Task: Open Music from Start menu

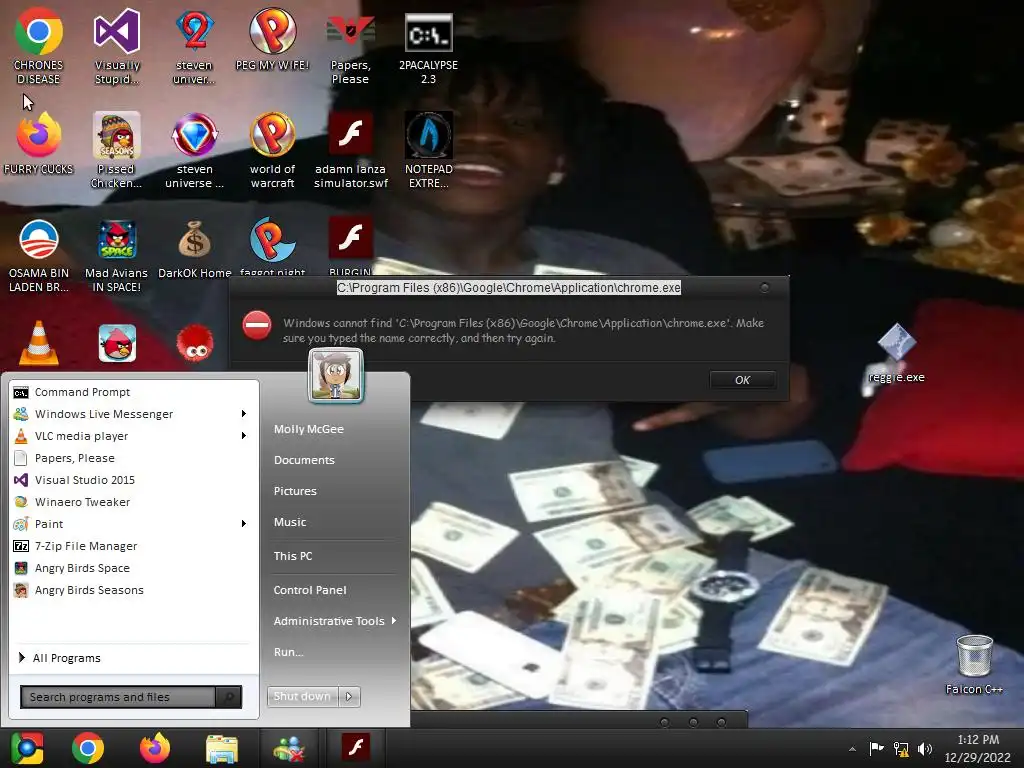Action: click(290, 522)
